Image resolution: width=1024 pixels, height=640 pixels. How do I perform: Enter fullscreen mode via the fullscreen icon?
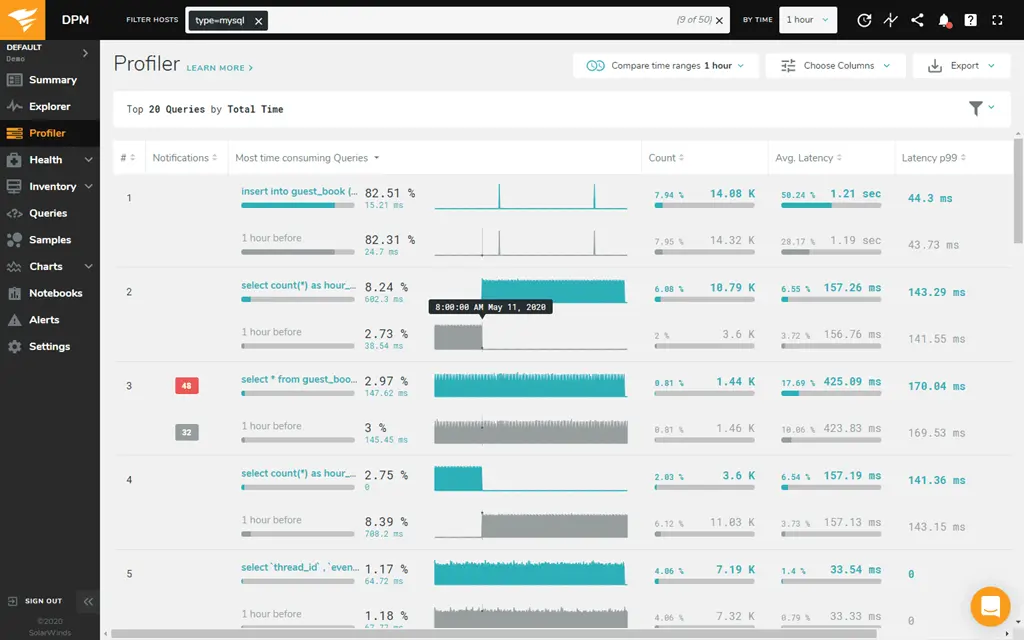tap(996, 20)
